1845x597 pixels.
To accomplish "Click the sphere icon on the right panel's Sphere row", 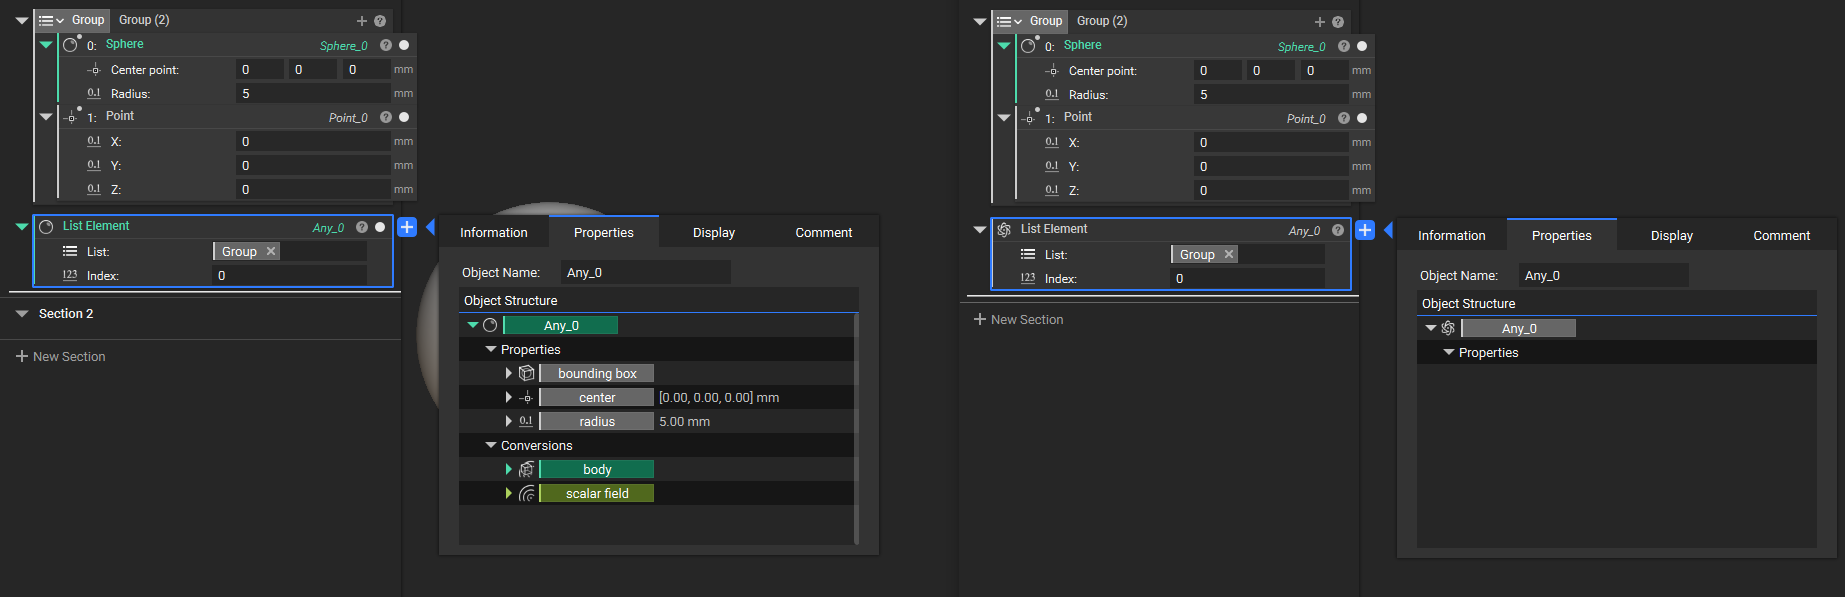I will click(1028, 45).
